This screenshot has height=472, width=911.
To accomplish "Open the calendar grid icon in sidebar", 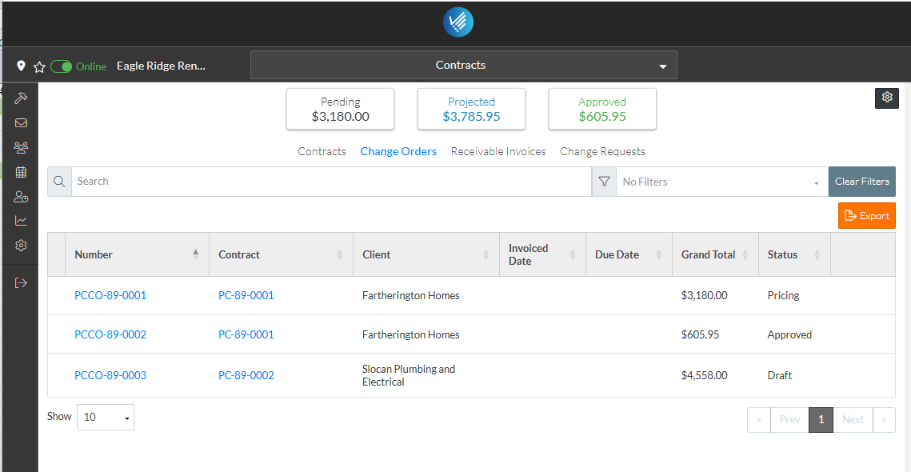I will point(20,172).
